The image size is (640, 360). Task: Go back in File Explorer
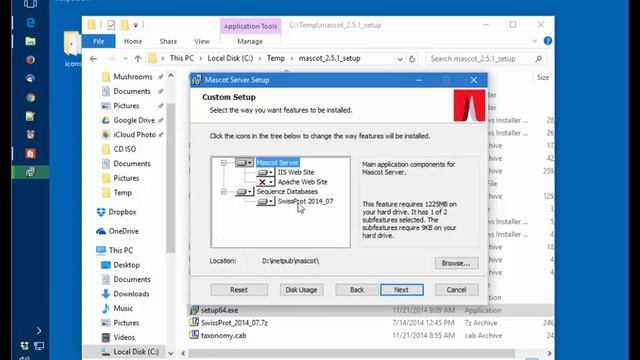coord(93,59)
